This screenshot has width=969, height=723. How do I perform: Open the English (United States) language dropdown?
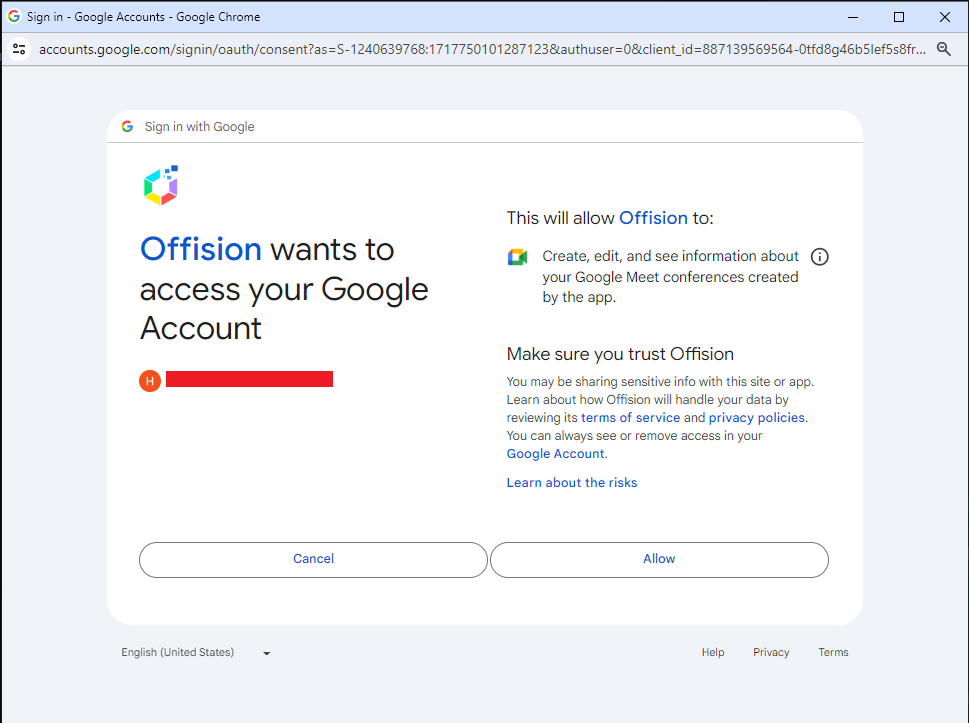click(196, 653)
